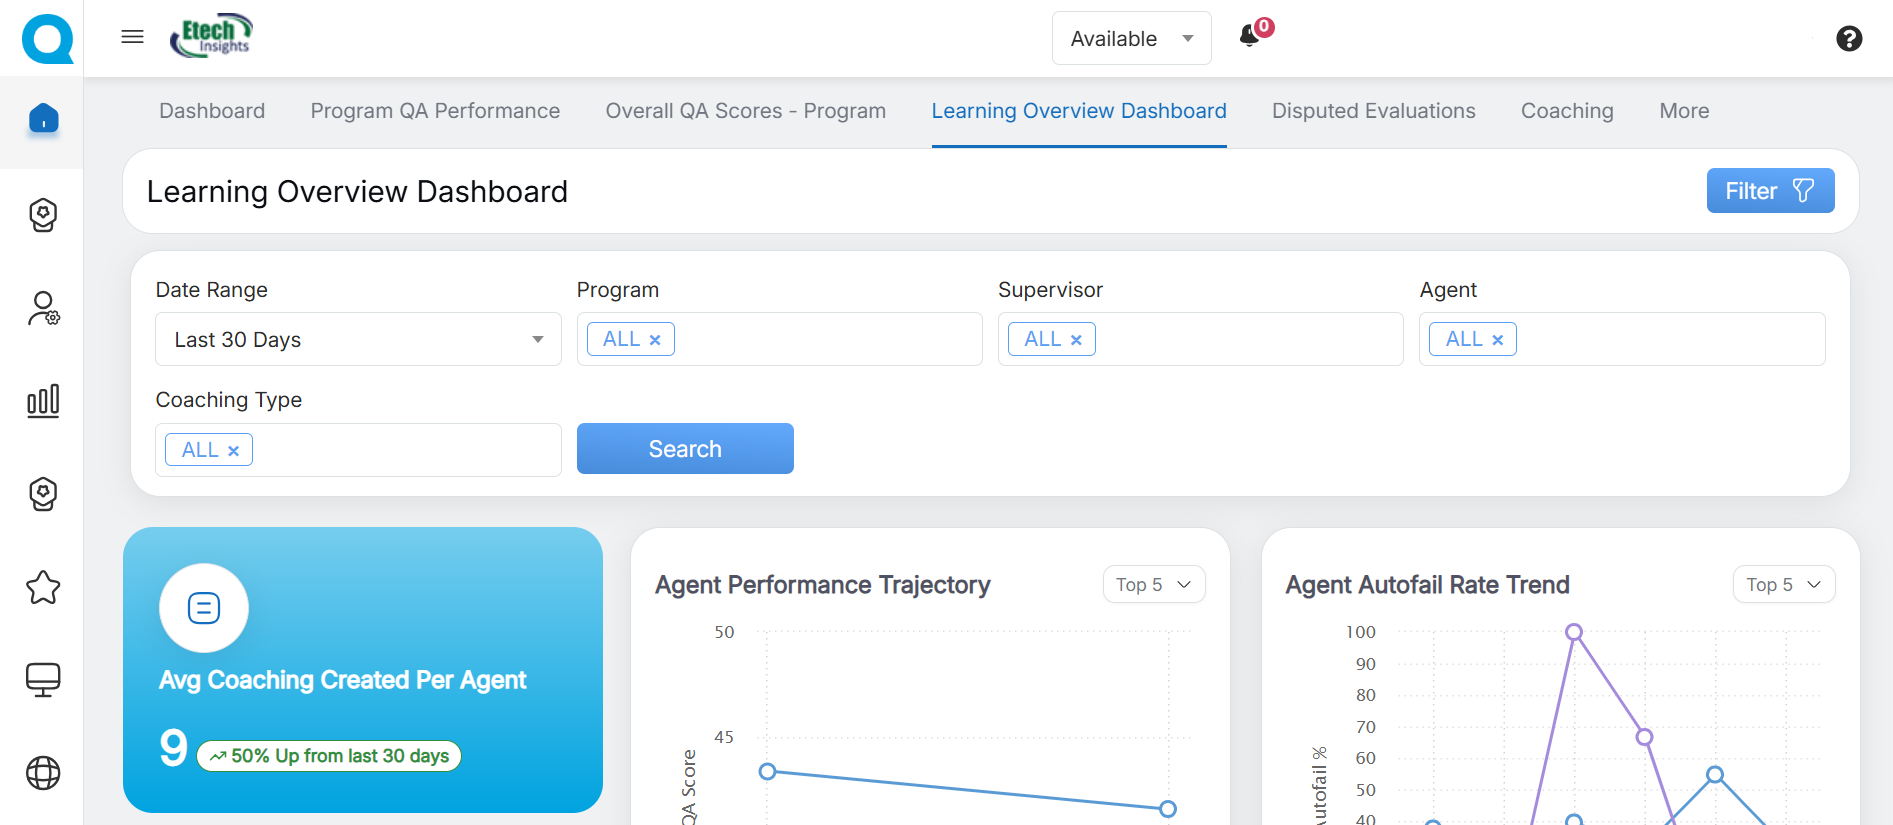Click inside the Agent filter field

(1670, 340)
